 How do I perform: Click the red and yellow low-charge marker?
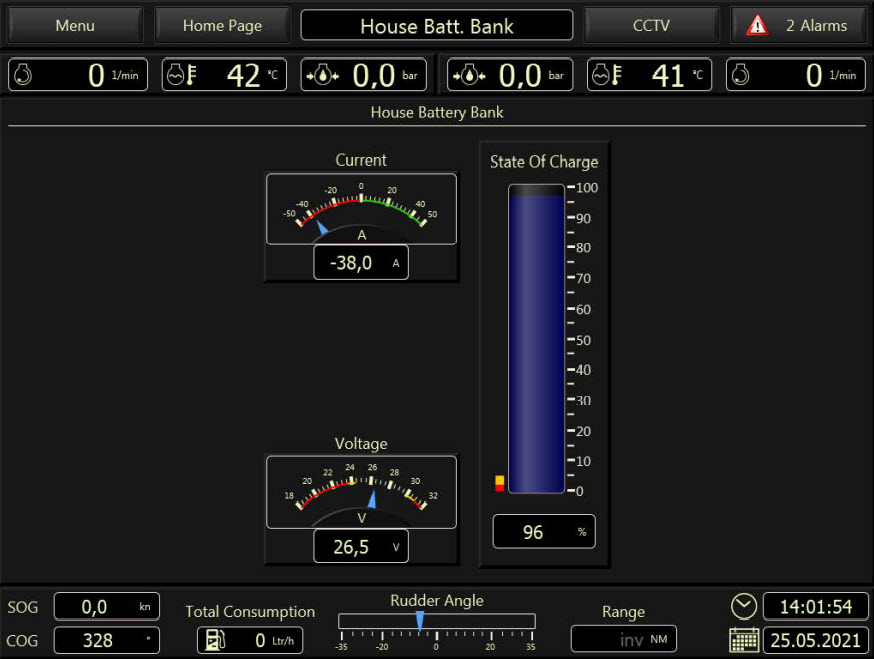pos(500,483)
